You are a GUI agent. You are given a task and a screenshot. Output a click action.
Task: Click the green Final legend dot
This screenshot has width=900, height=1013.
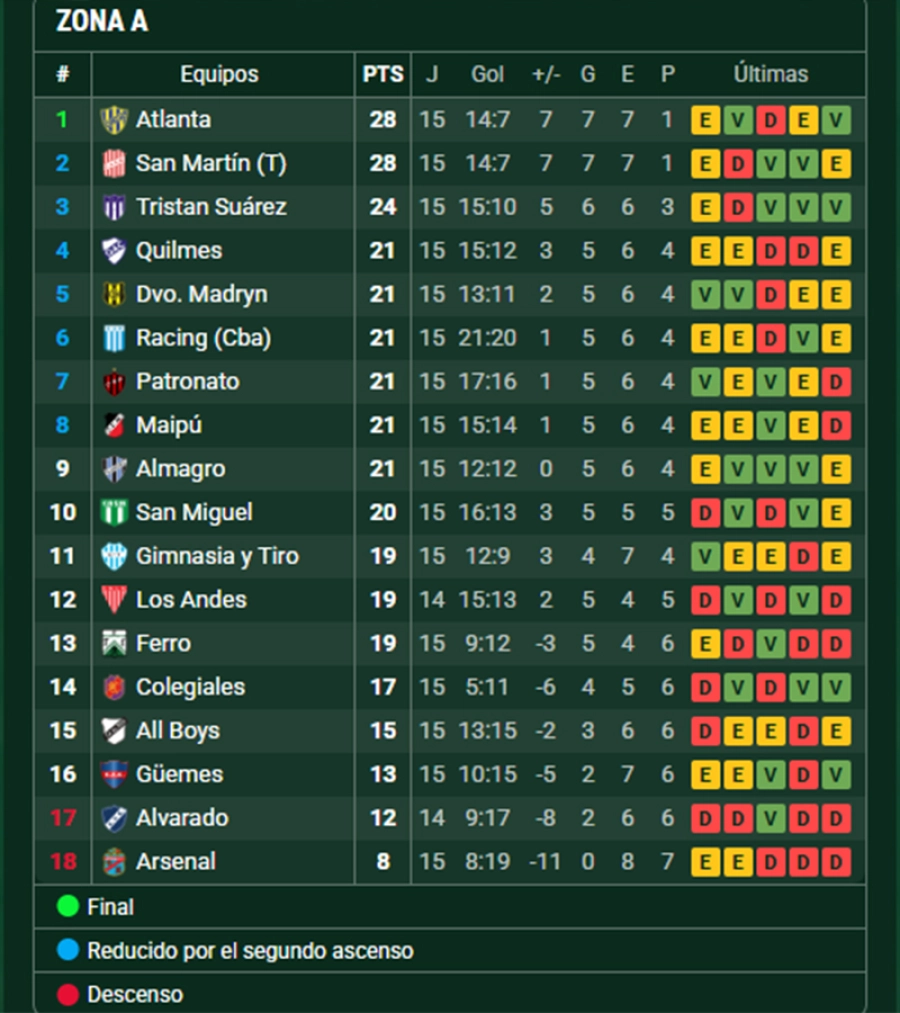(68, 907)
